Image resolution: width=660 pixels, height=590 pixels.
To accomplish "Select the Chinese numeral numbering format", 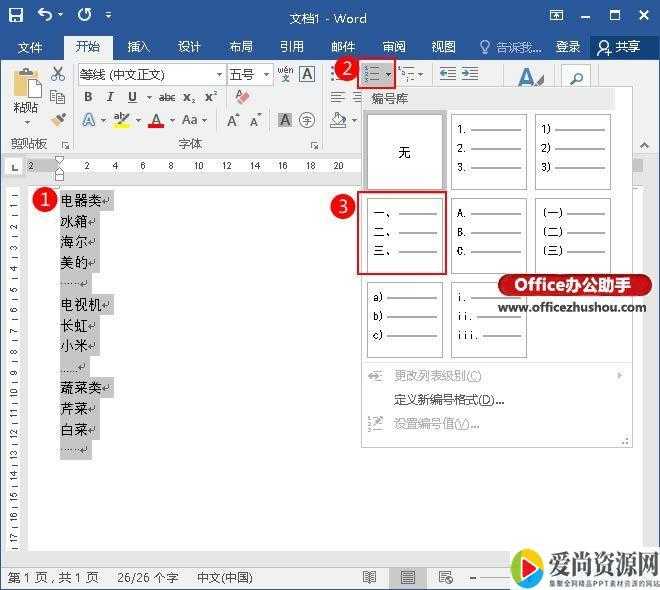I will [x=405, y=233].
